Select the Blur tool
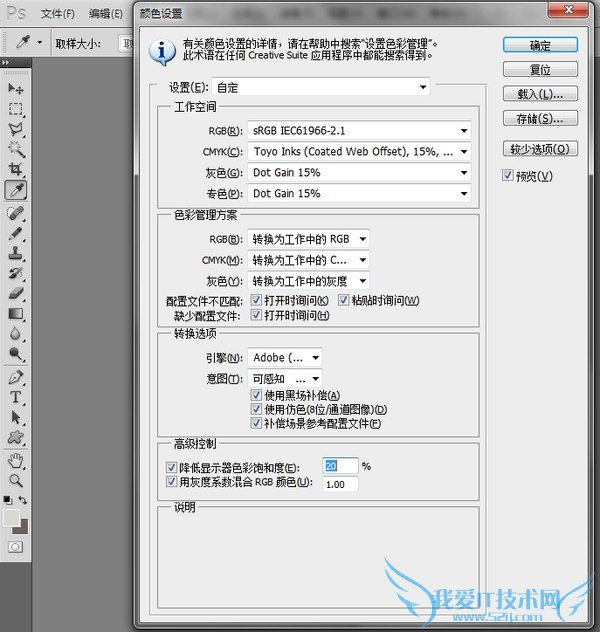The width and height of the screenshot is (600, 632). click(15, 334)
